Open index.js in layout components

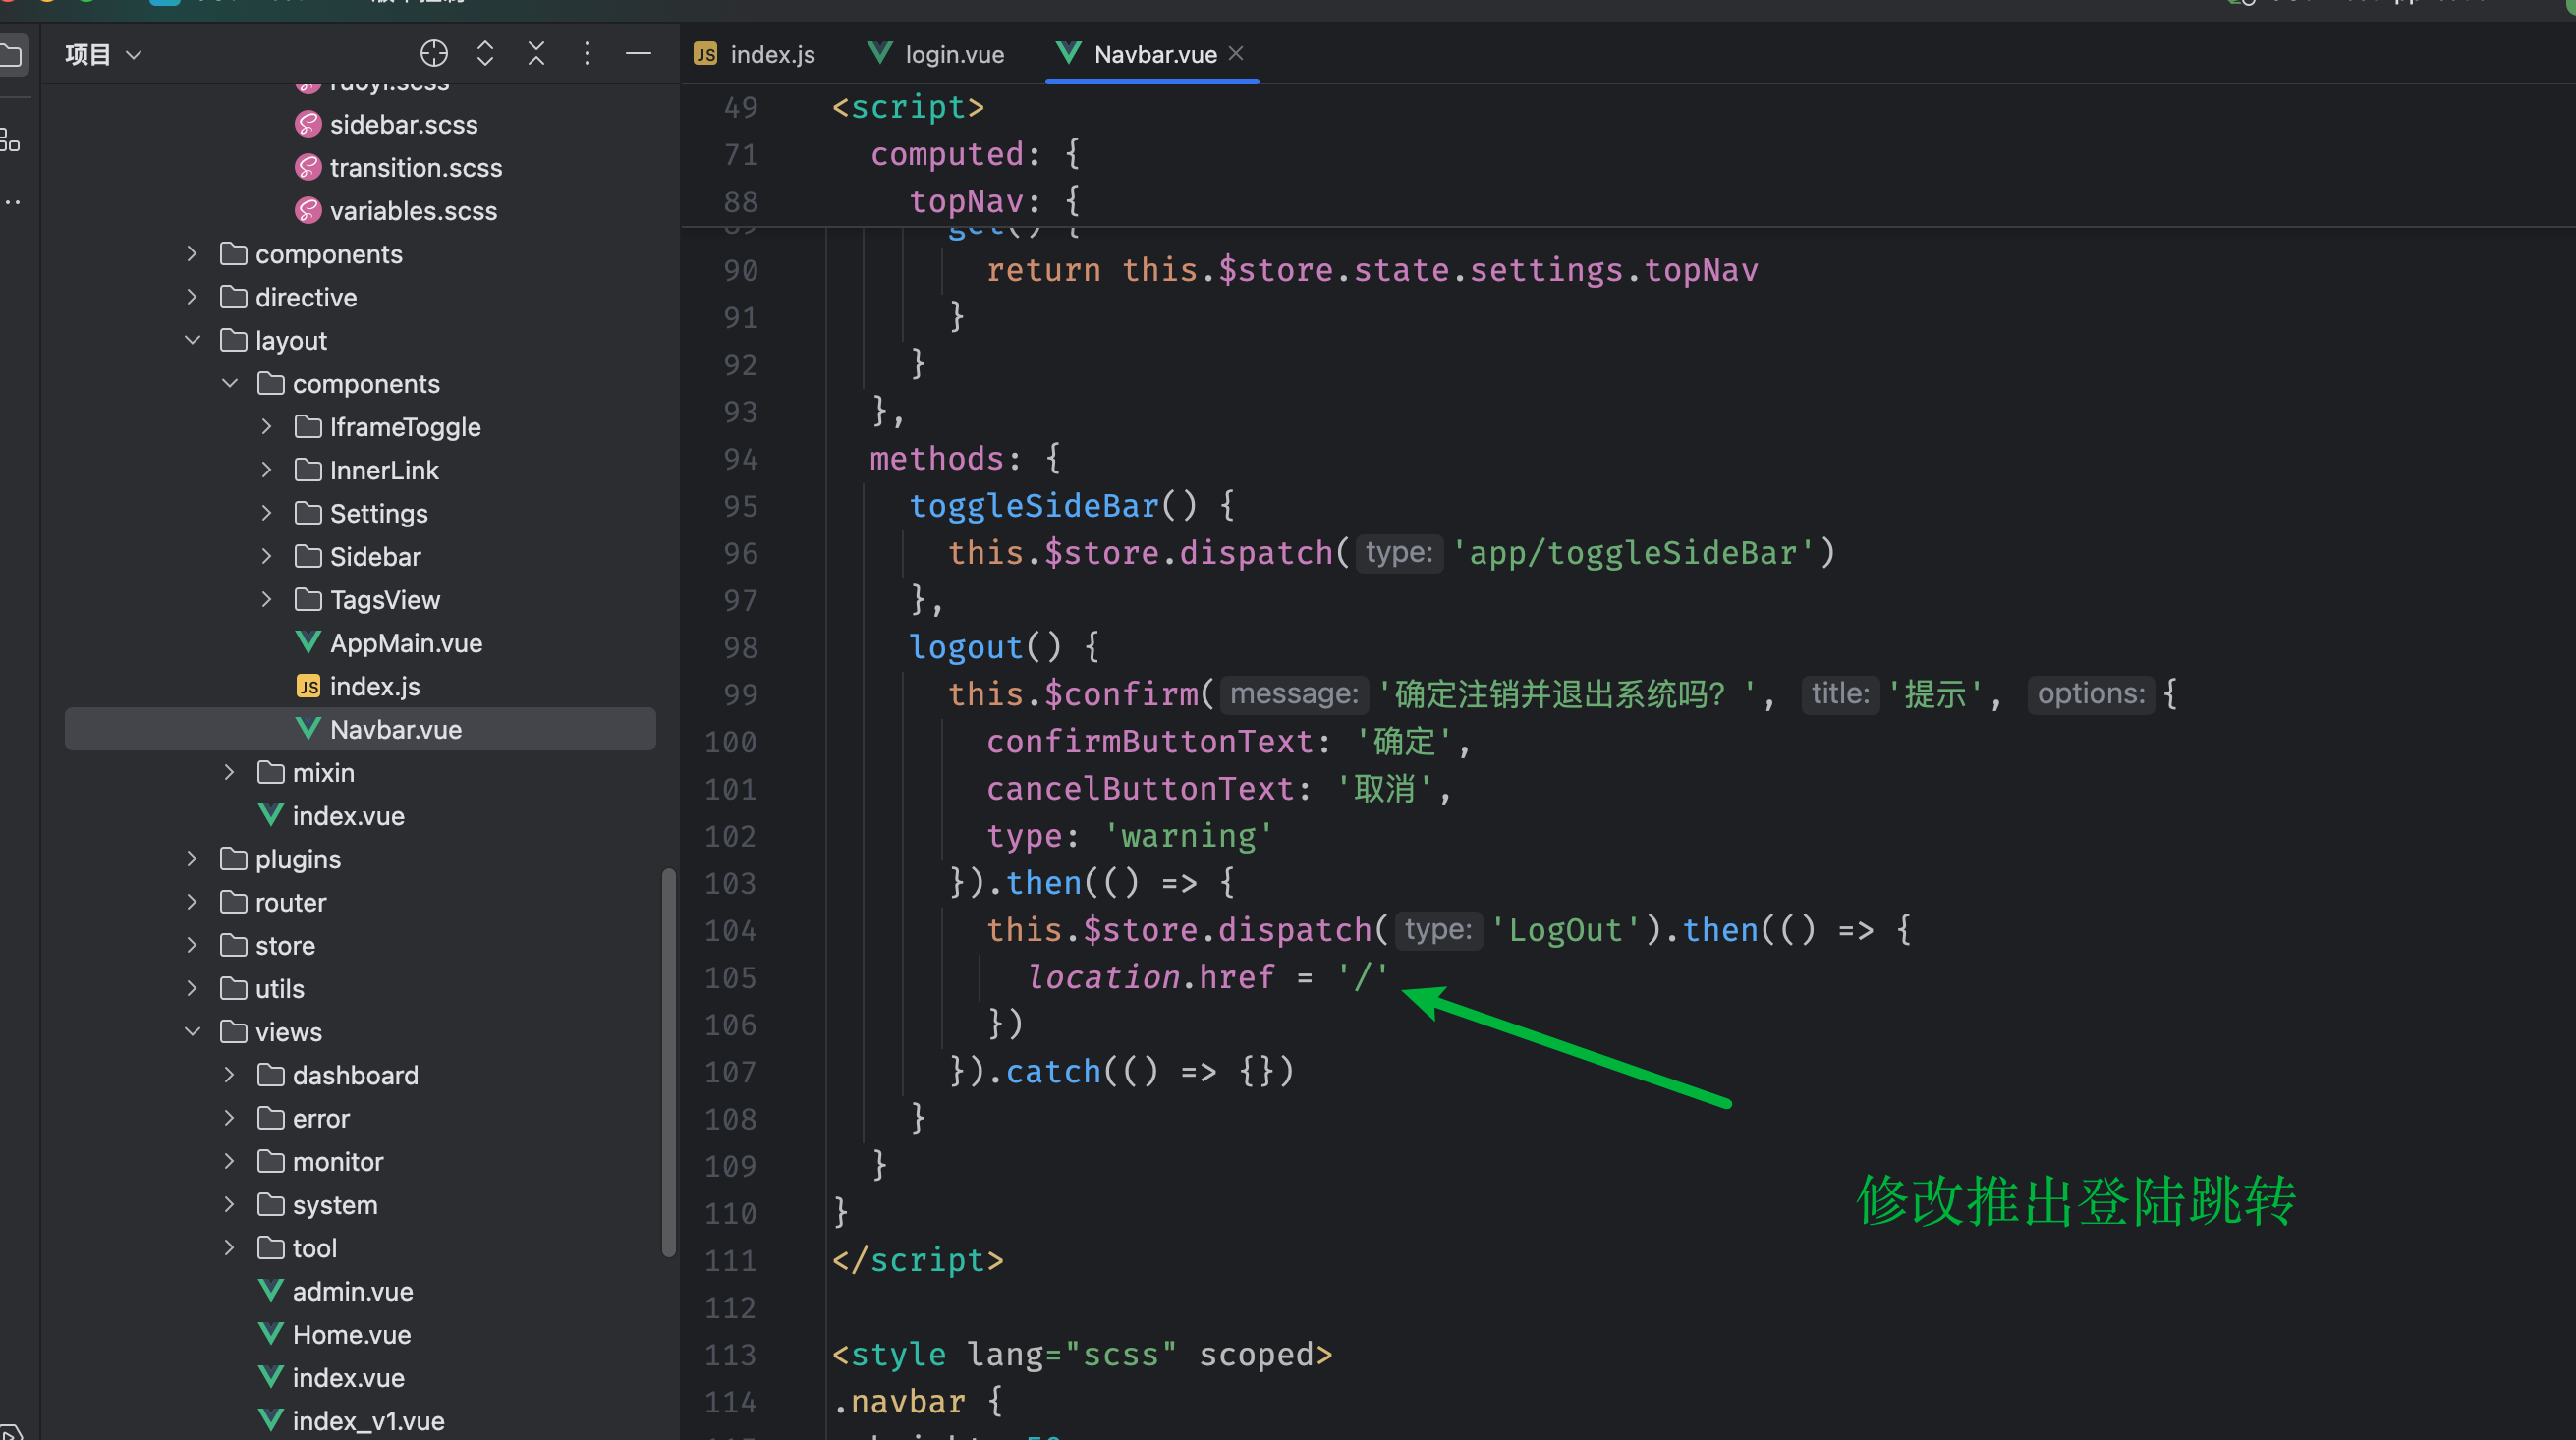pyautogui.click(x=374, y=686)
